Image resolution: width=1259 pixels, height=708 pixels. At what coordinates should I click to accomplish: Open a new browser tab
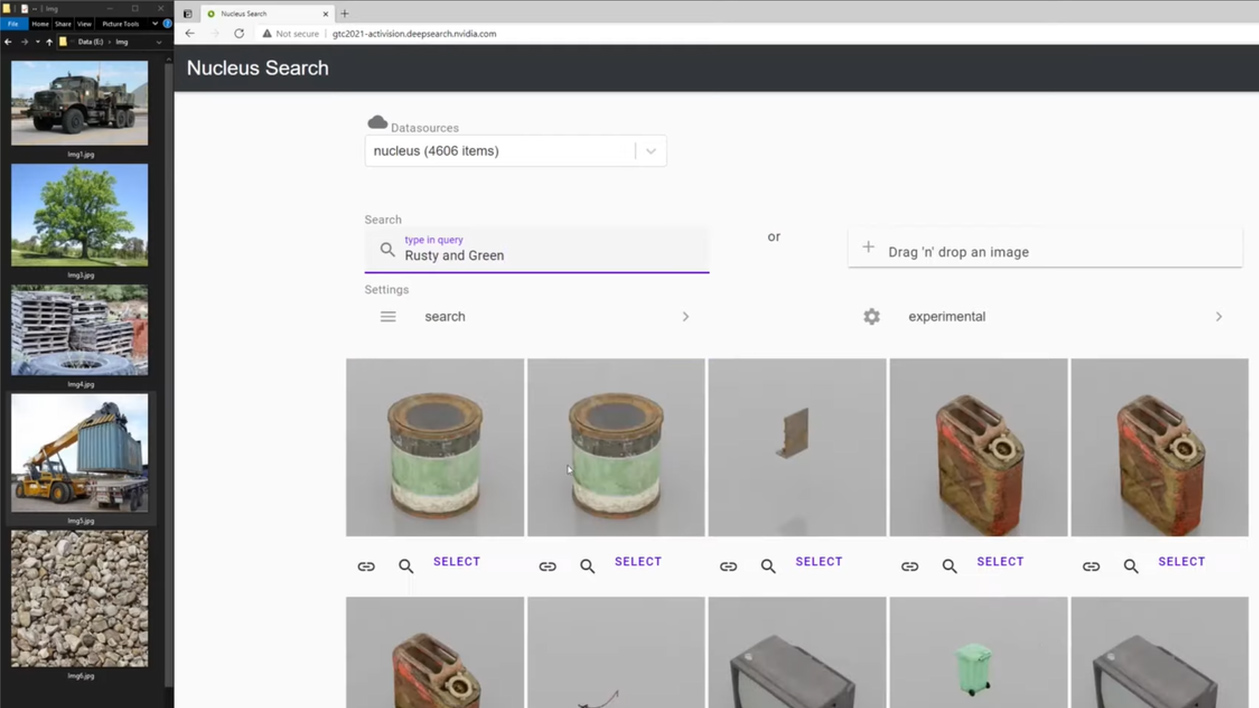(x=345, y=14)
